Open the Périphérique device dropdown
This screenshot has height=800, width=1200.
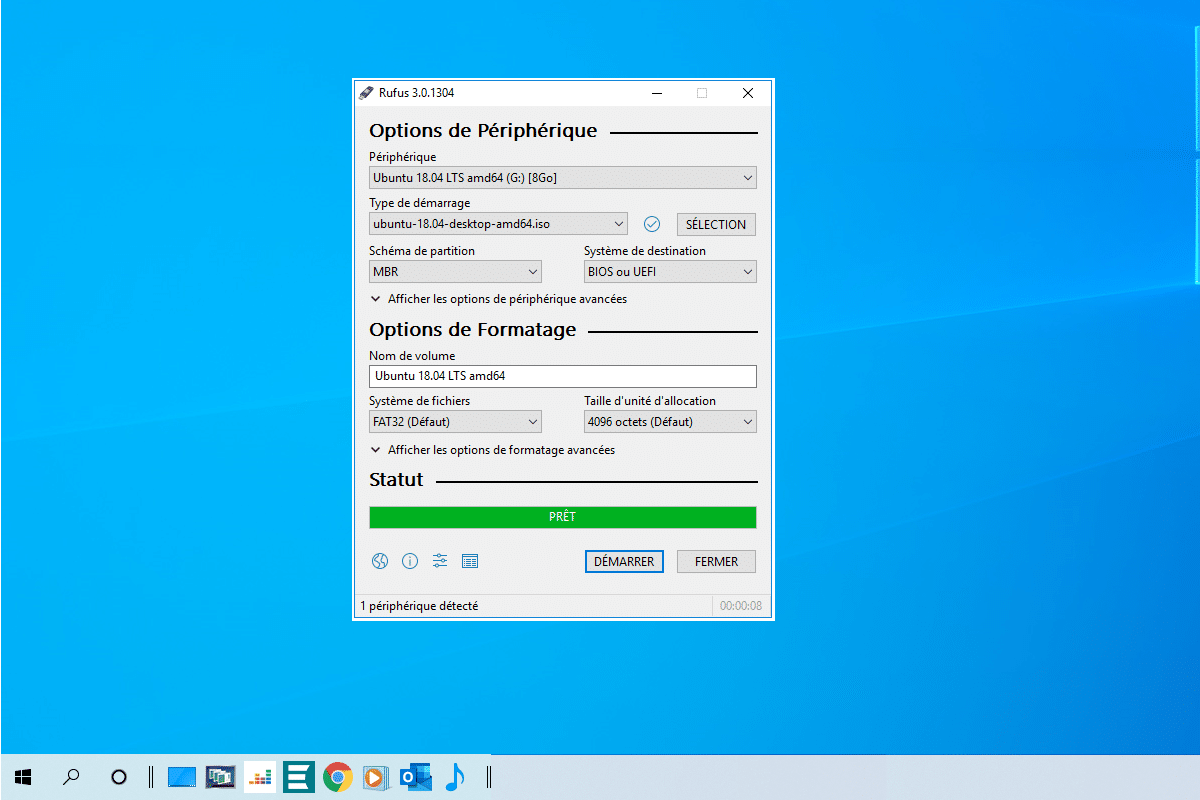coord(563,178)
